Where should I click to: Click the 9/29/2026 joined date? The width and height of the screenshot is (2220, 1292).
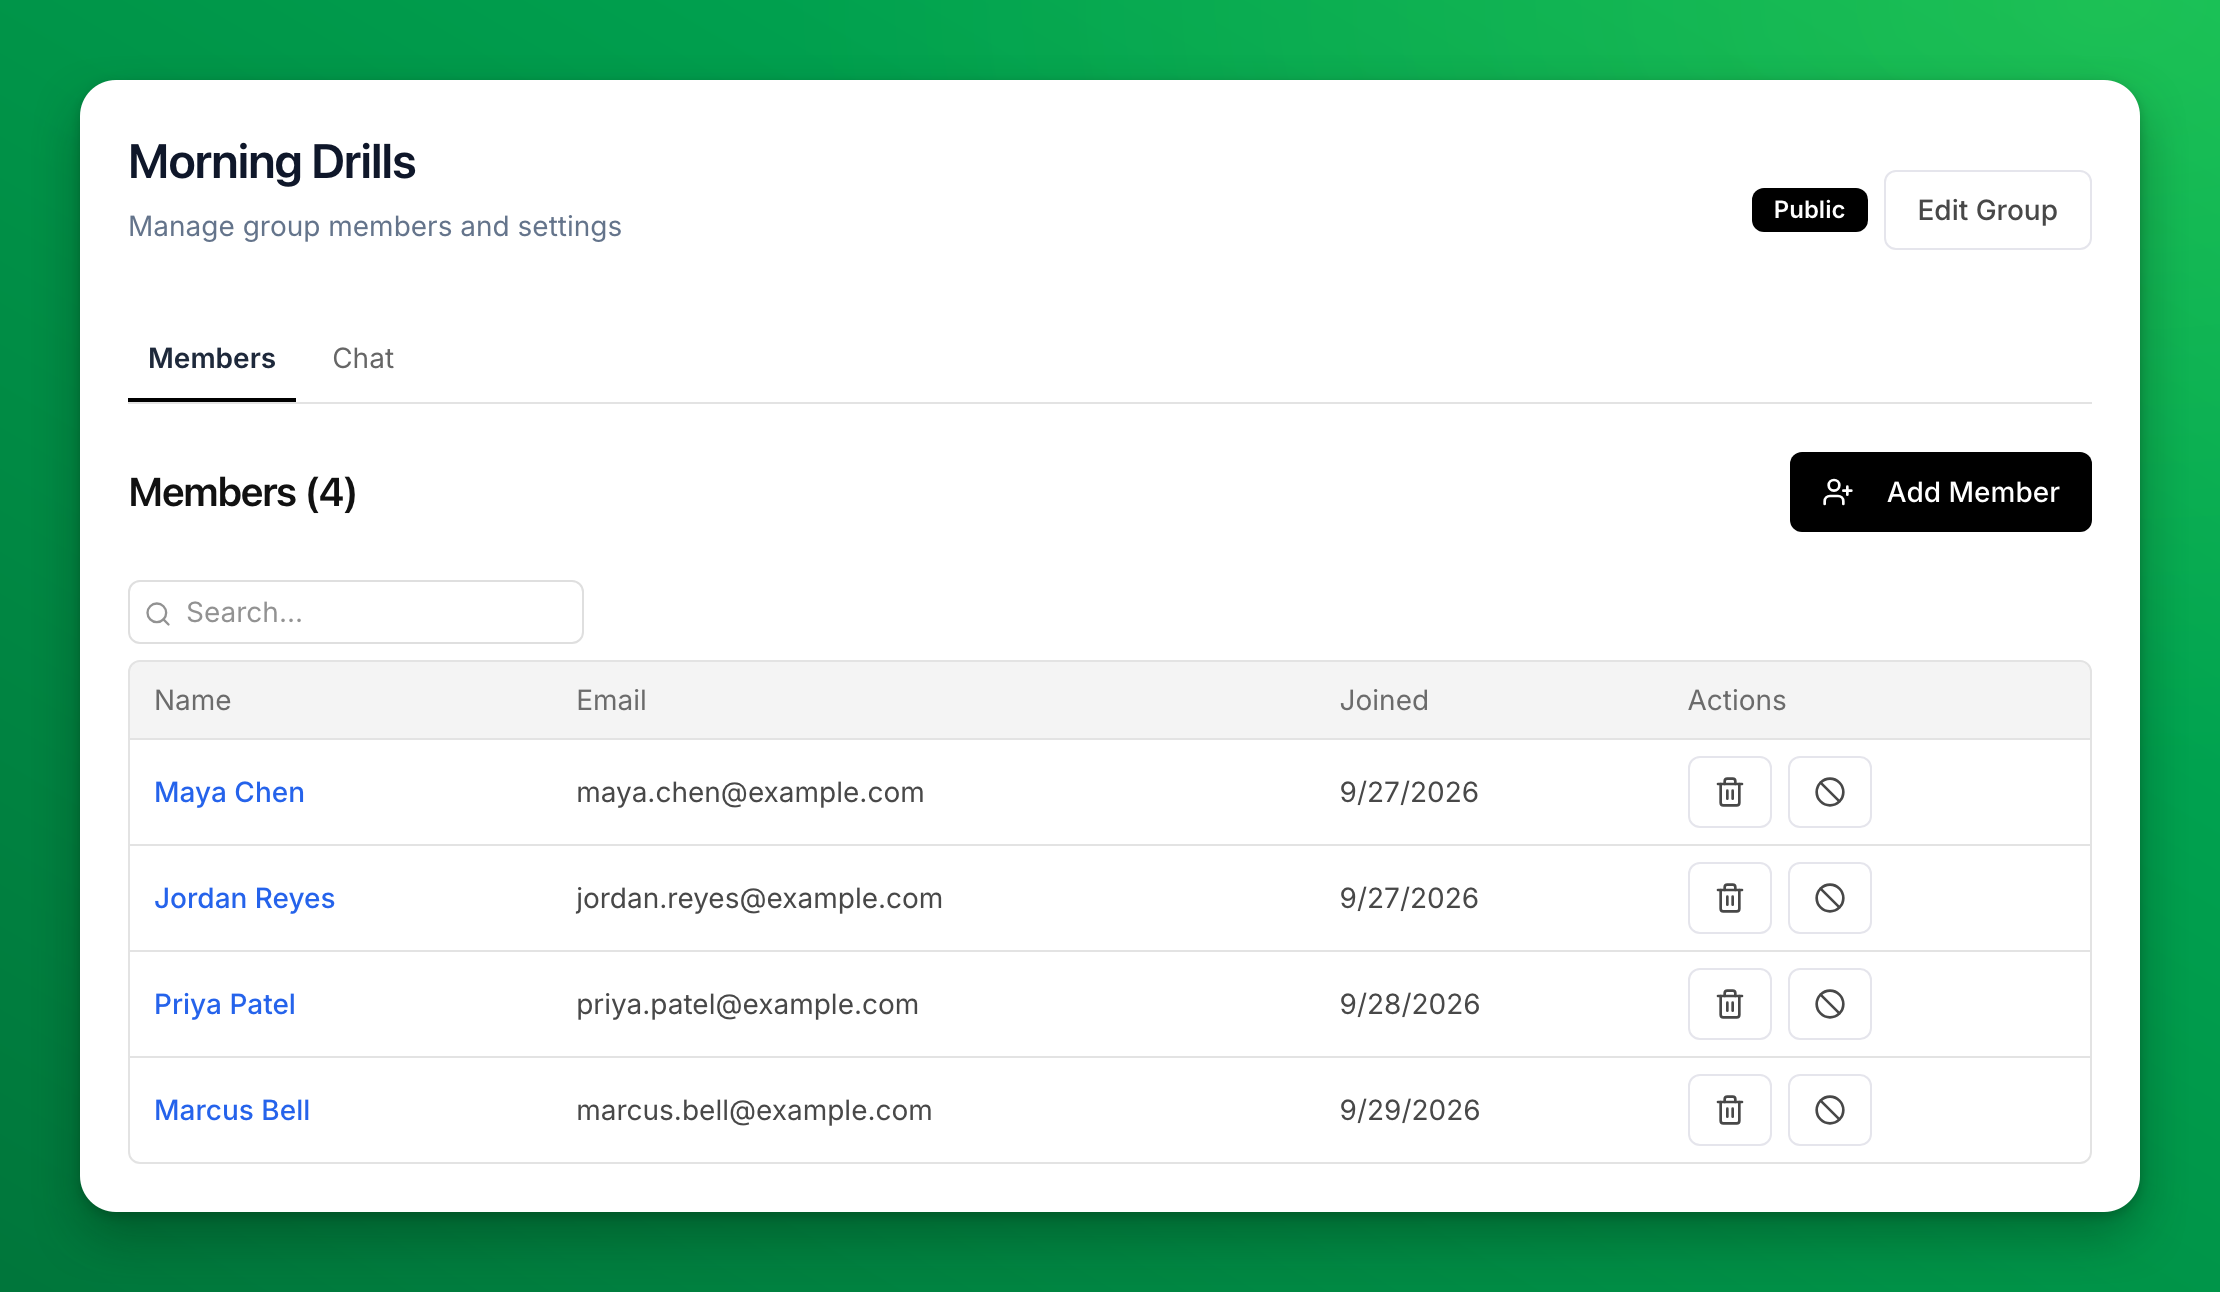point(1410,1110)
